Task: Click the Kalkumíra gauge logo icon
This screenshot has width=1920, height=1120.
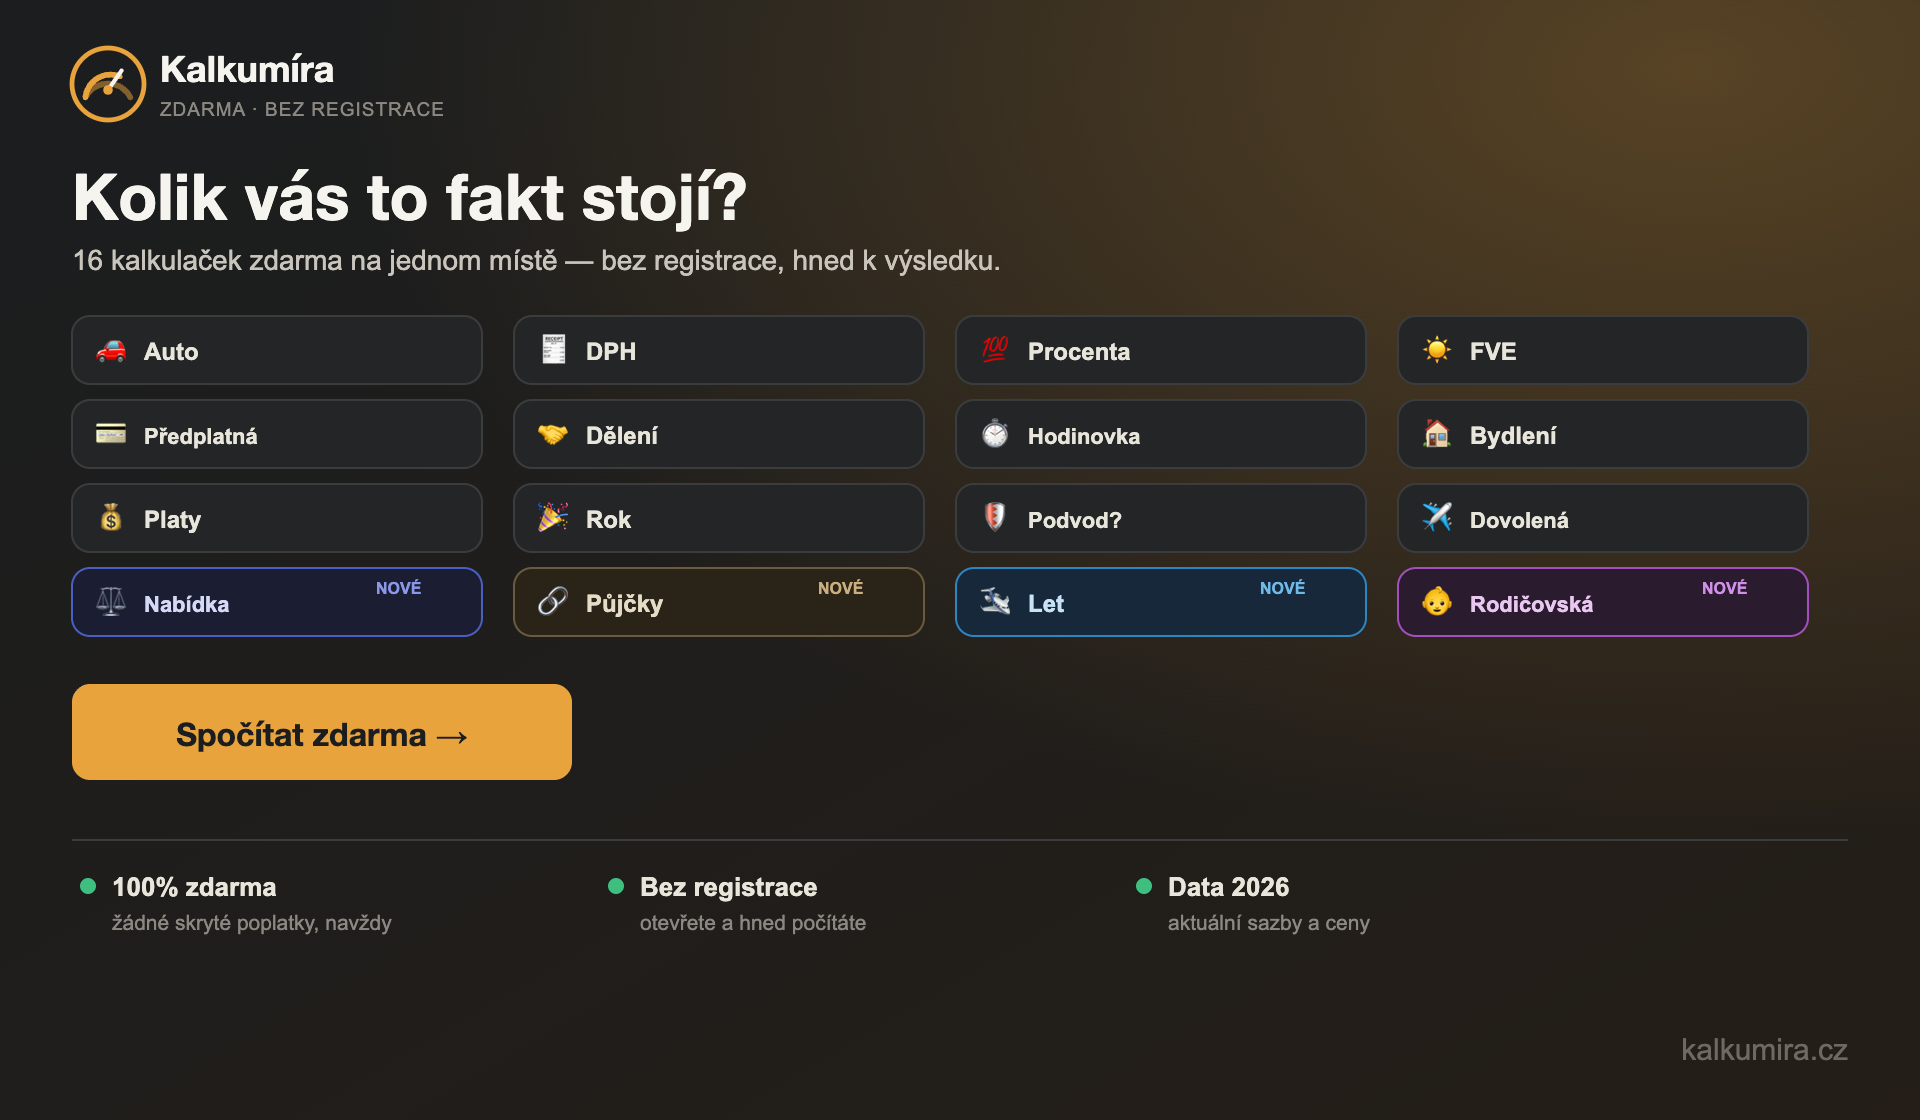Action: tap(108, 84)
